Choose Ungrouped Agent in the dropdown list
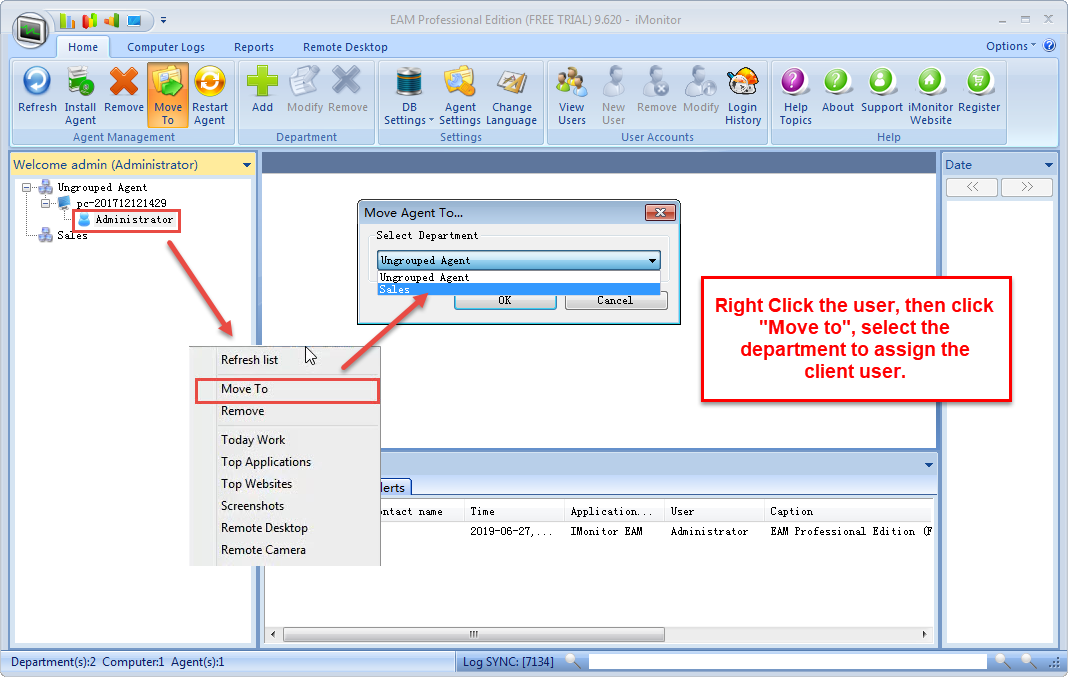Viewport: 1068px width, 677px height. [x=518, y=277]
